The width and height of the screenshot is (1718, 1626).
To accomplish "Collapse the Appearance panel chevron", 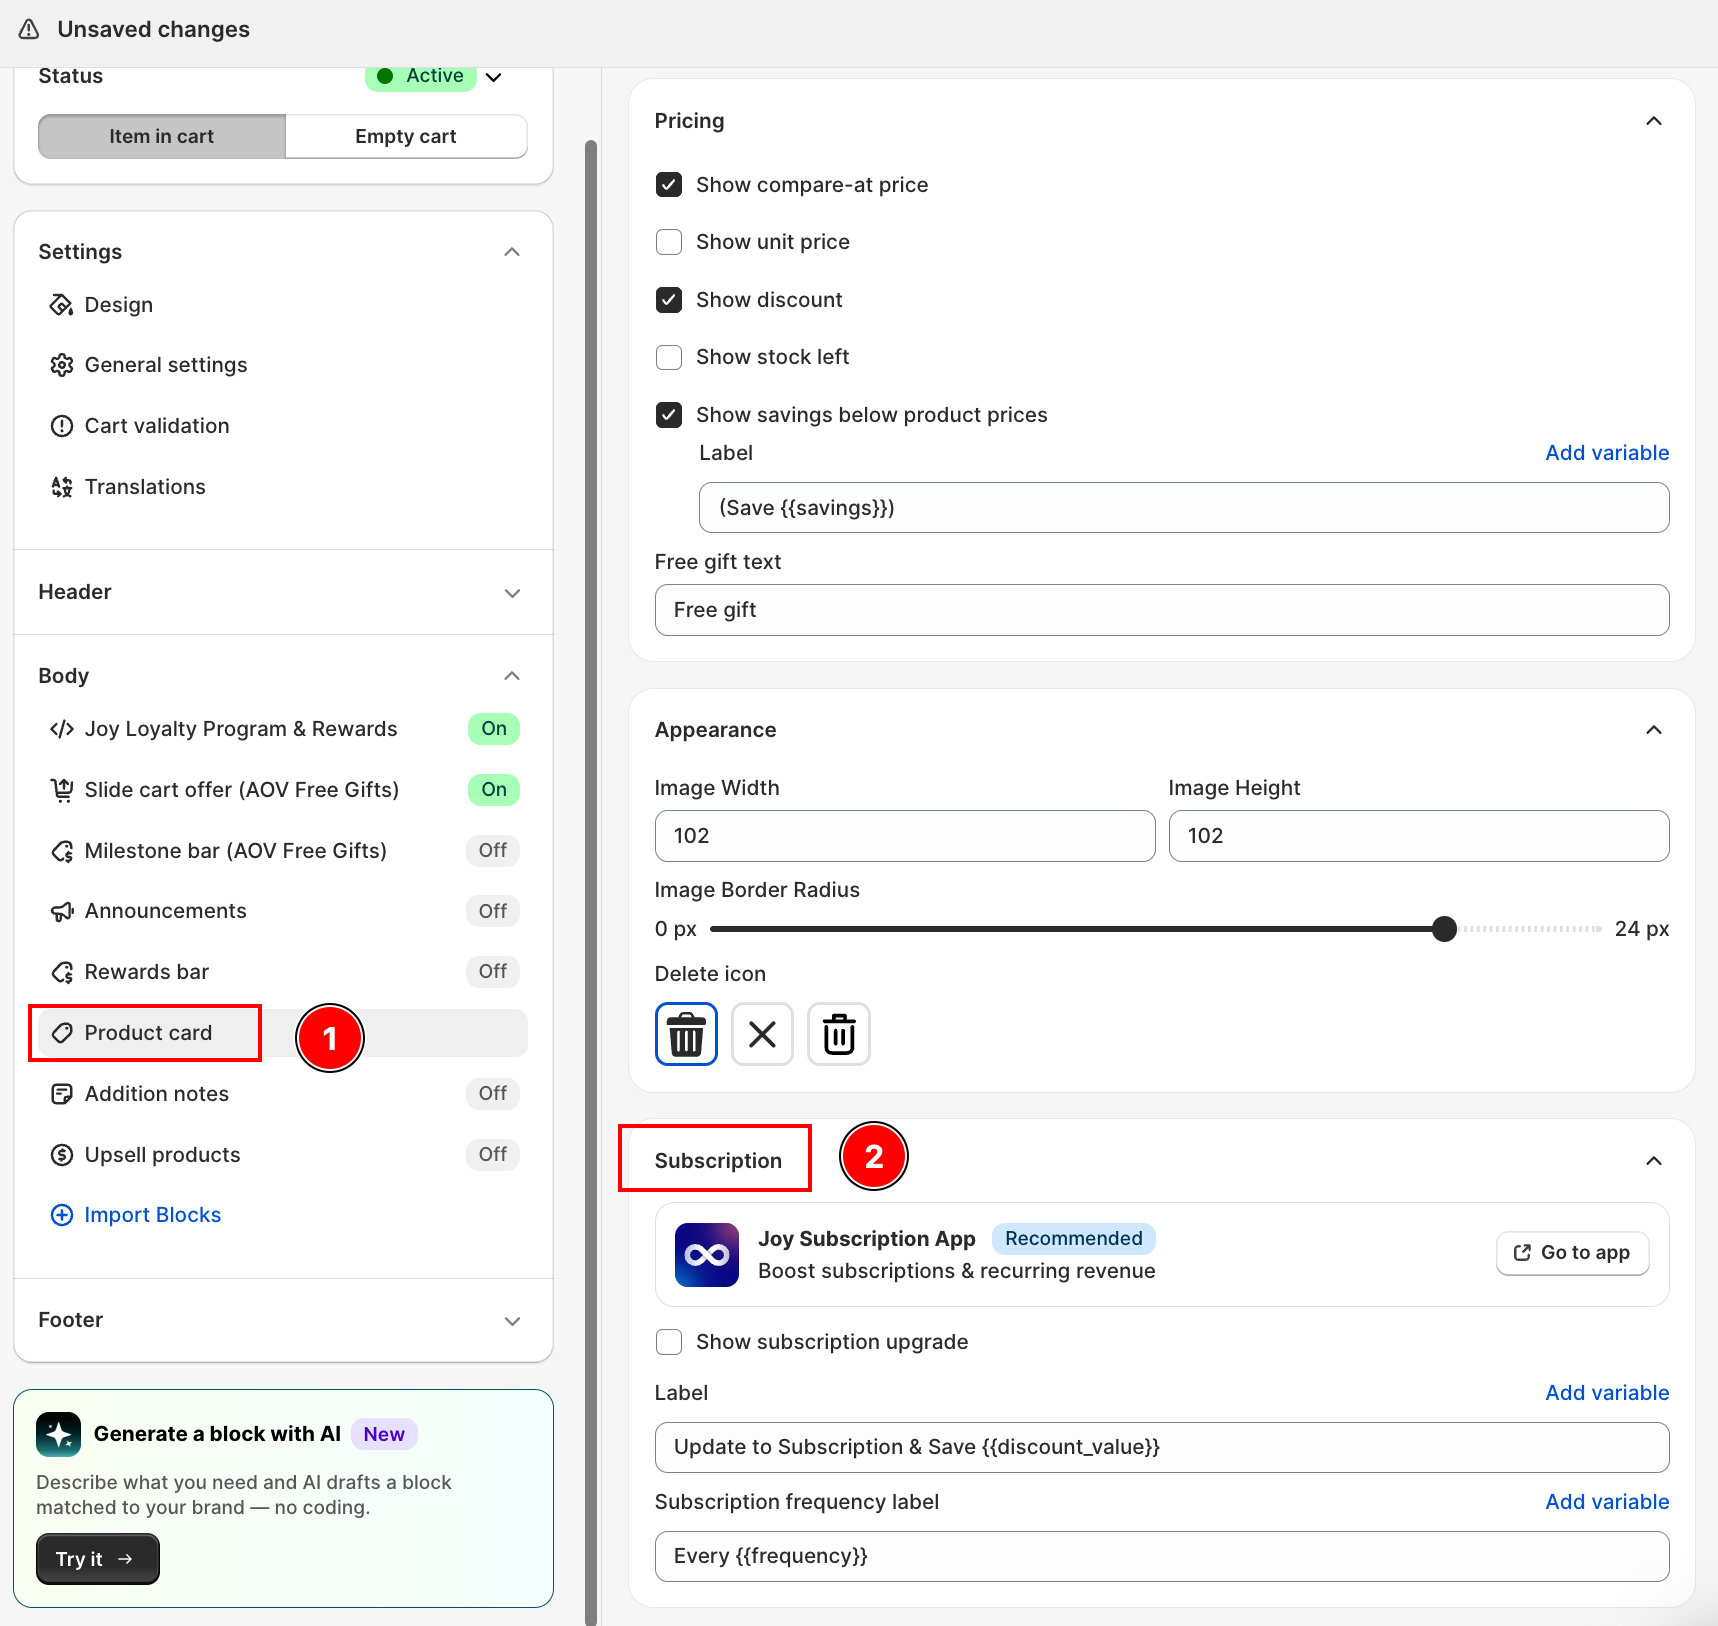I will [1654, 730].
